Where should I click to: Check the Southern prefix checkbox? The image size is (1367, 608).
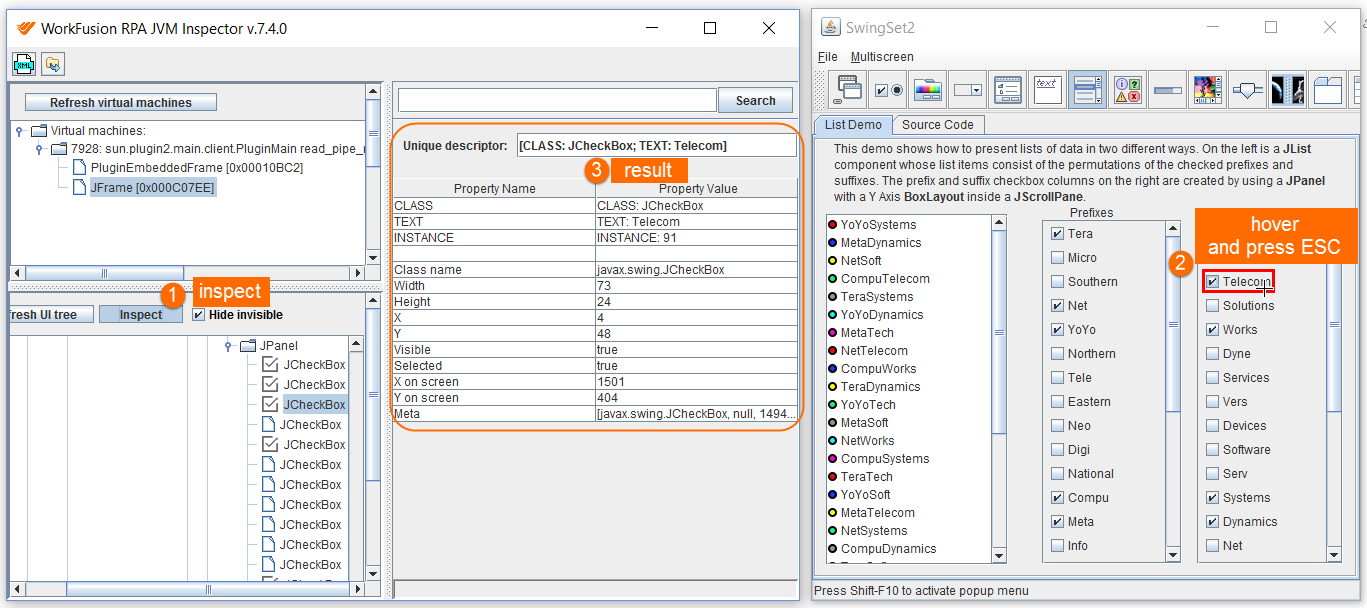tap(1057, 282)
